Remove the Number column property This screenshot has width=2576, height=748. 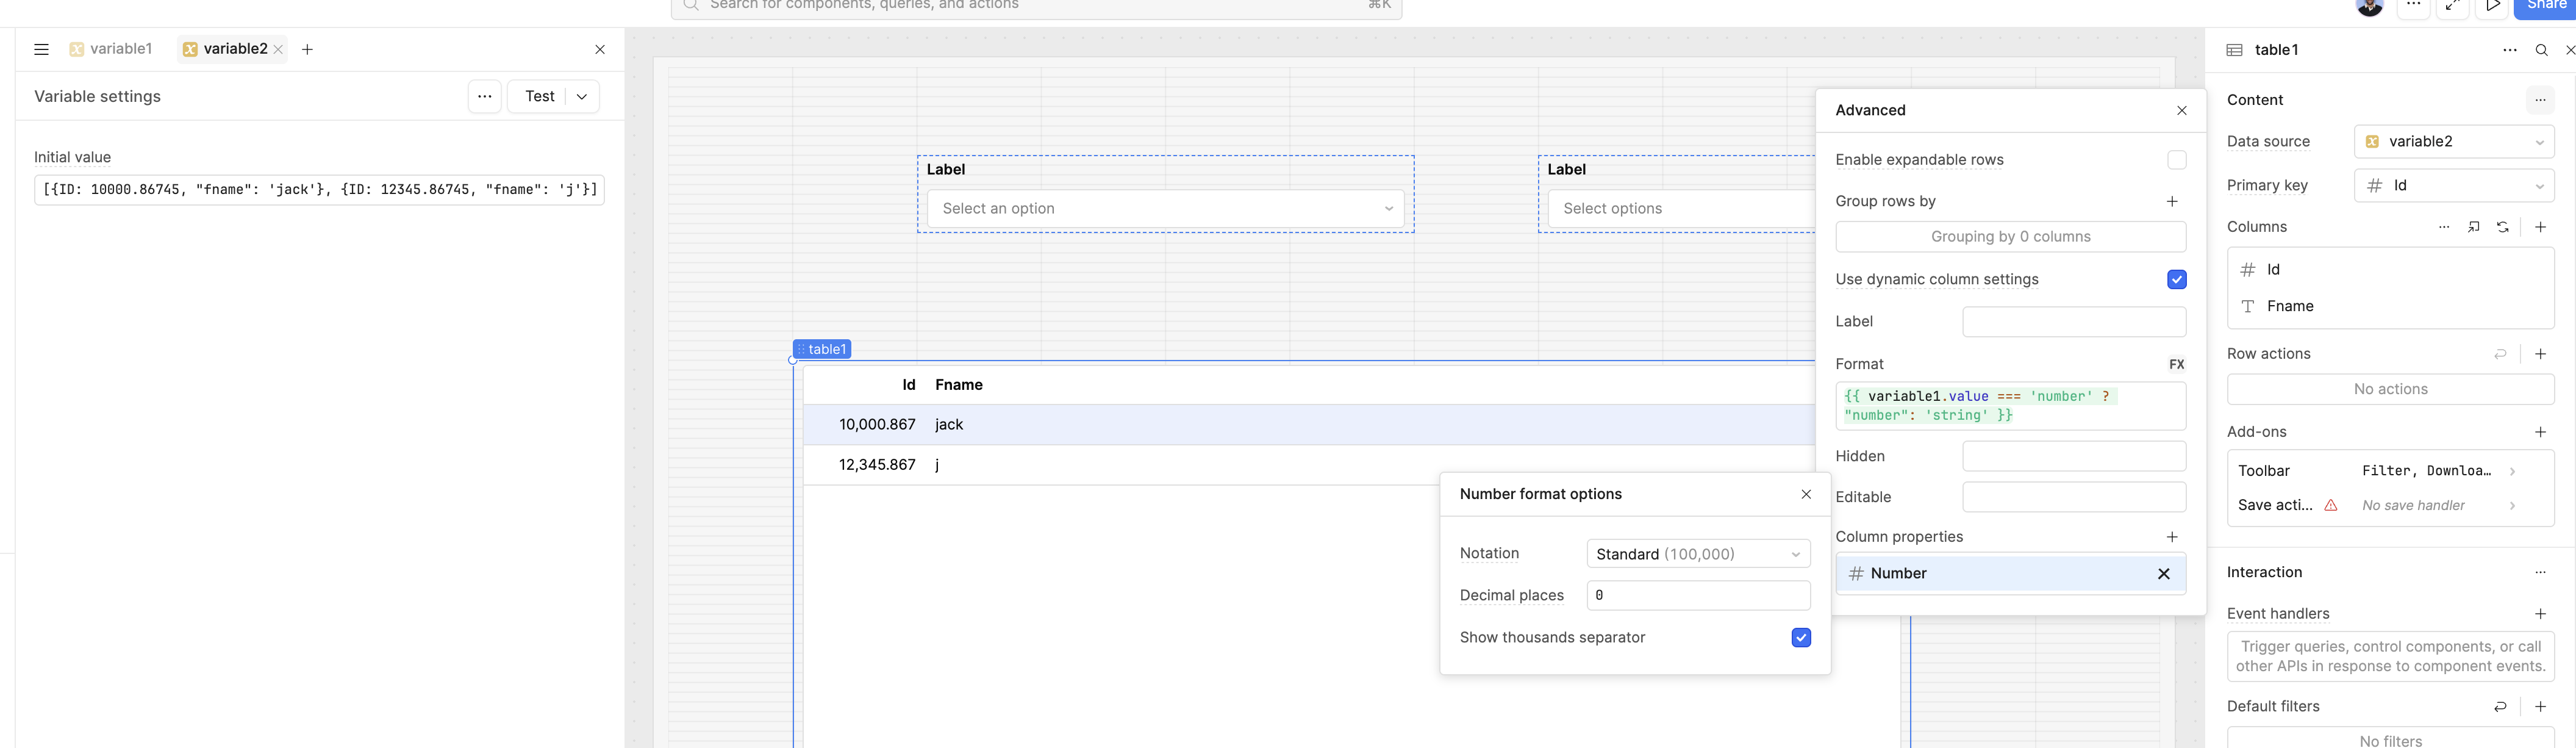2163,574
